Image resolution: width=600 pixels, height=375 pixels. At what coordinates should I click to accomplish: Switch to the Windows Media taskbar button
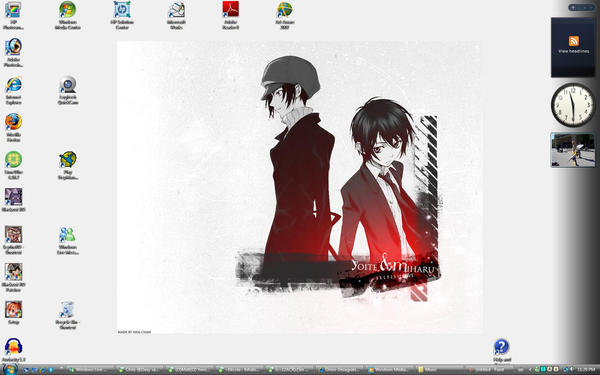point(390,370)
